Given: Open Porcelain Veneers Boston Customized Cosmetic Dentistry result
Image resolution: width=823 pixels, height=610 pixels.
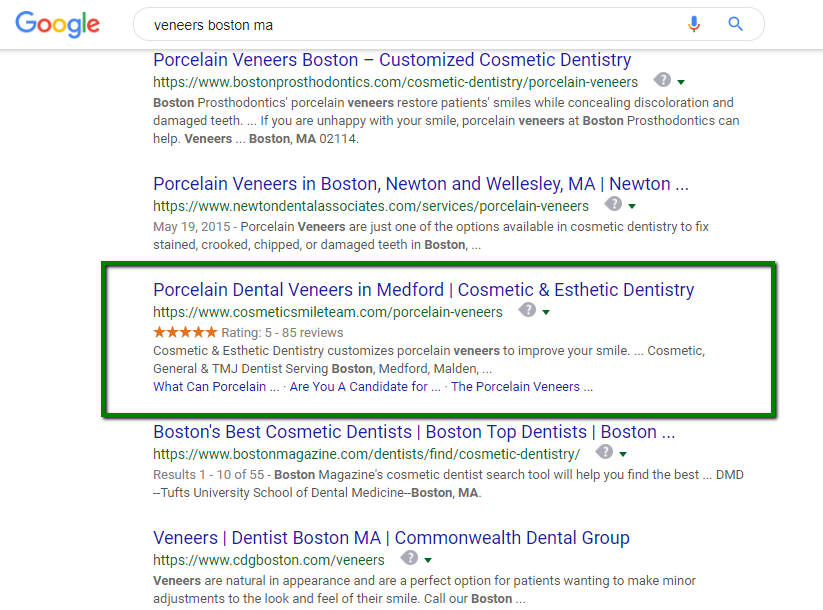Looking at the screenshot, I should [x=392, y=60].
